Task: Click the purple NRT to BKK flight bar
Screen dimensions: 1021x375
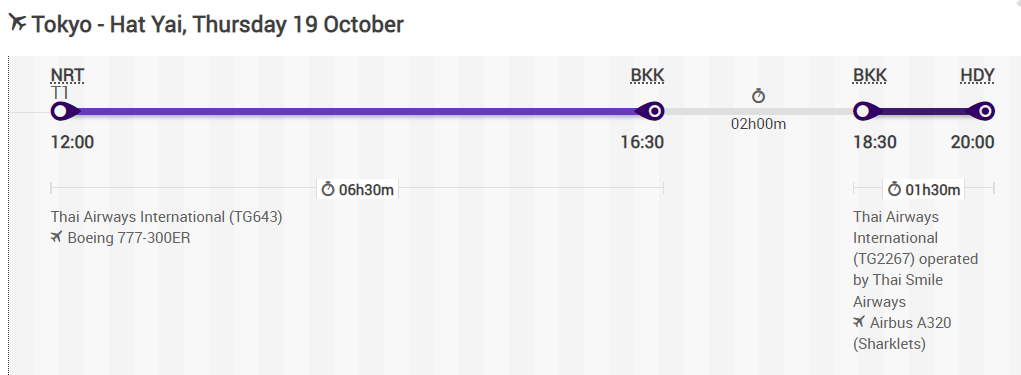Action: click(357, 112)
